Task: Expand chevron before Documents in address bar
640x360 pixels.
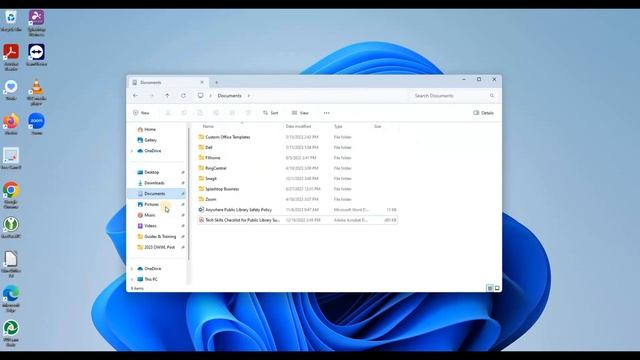Action: 211,96
